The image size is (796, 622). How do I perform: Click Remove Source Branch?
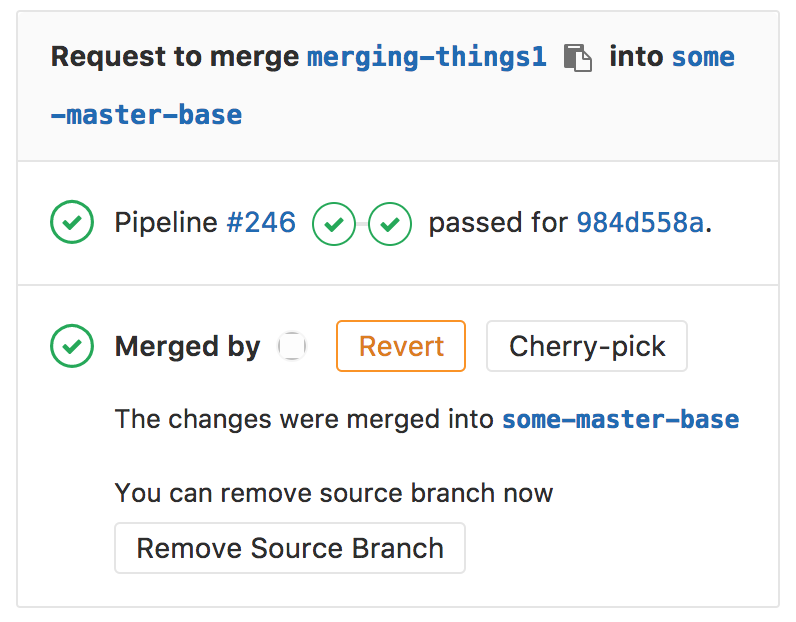[290, 548]
